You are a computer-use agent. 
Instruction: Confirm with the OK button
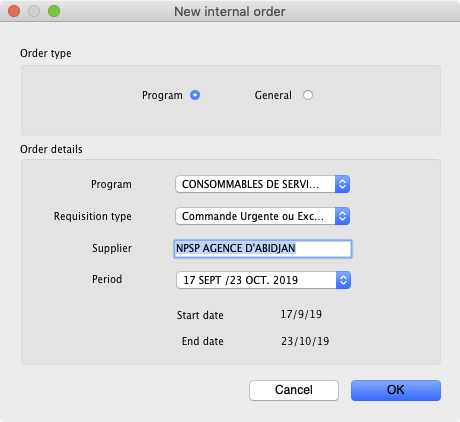pos(396,390)
